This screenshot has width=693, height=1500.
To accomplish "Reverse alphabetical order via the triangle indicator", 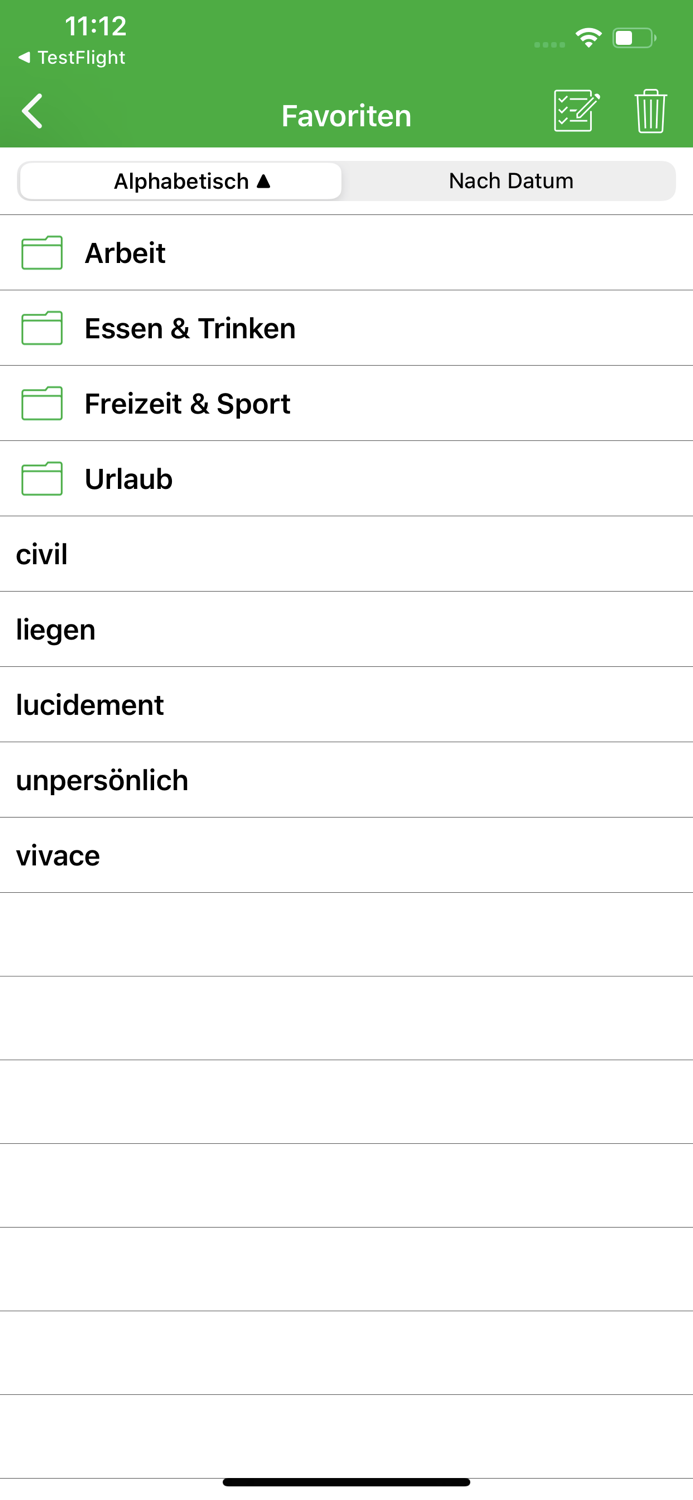I will point(263,181).
